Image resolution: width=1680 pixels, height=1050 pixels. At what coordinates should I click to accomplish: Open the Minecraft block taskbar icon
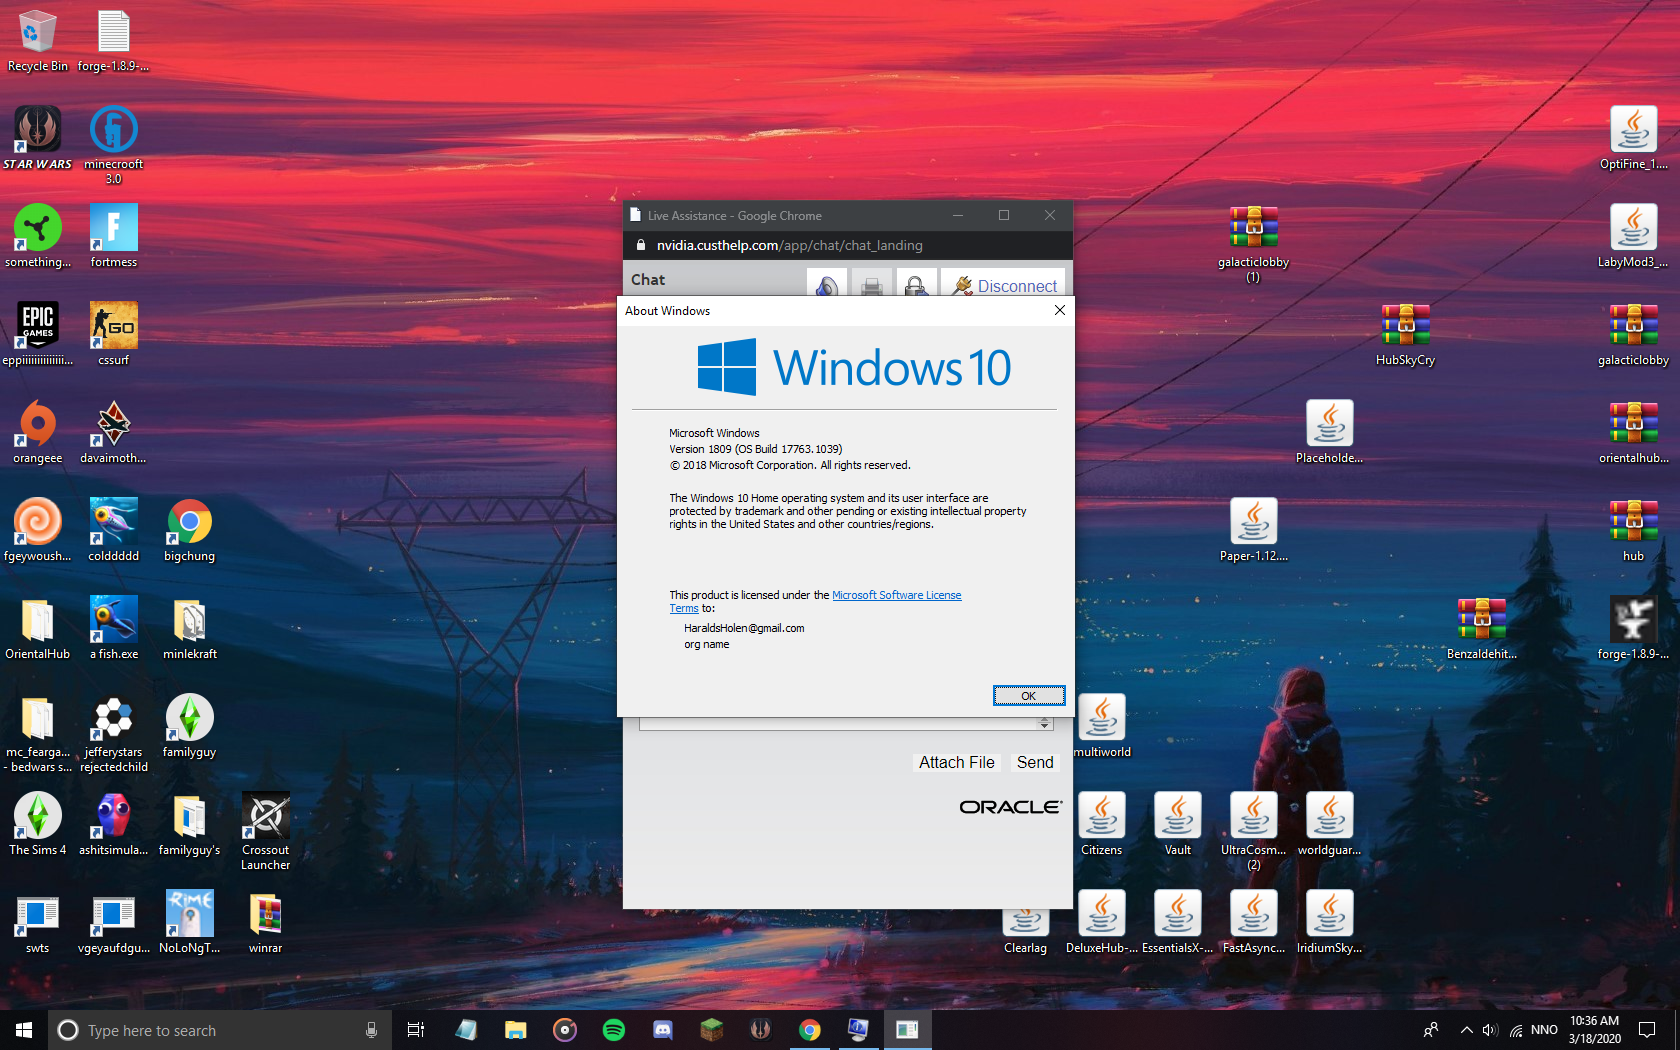pos(711,1030)
